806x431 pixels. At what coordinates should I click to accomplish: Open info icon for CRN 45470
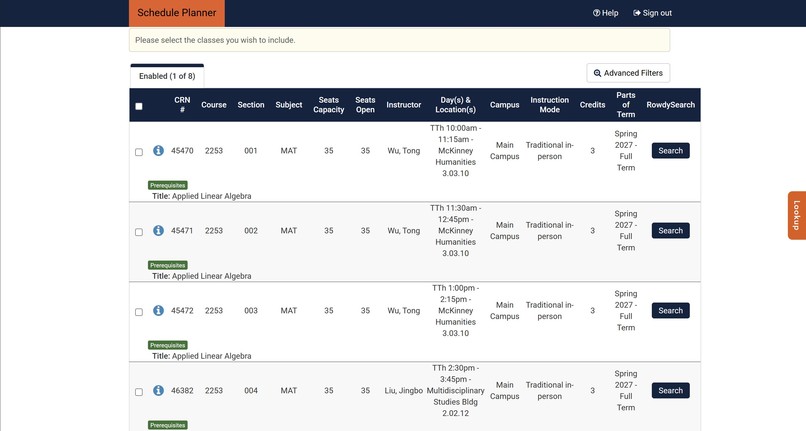tap(158, 151)
